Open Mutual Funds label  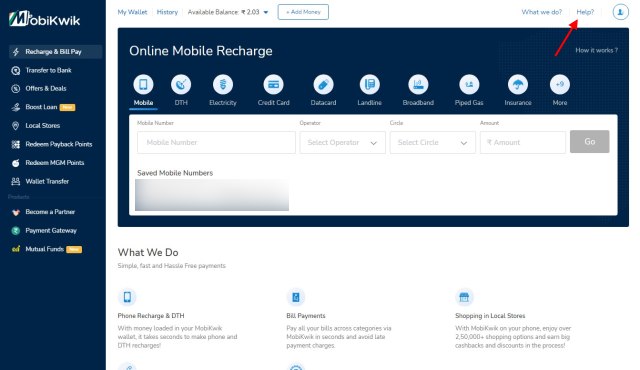click(x=44, y=249)
